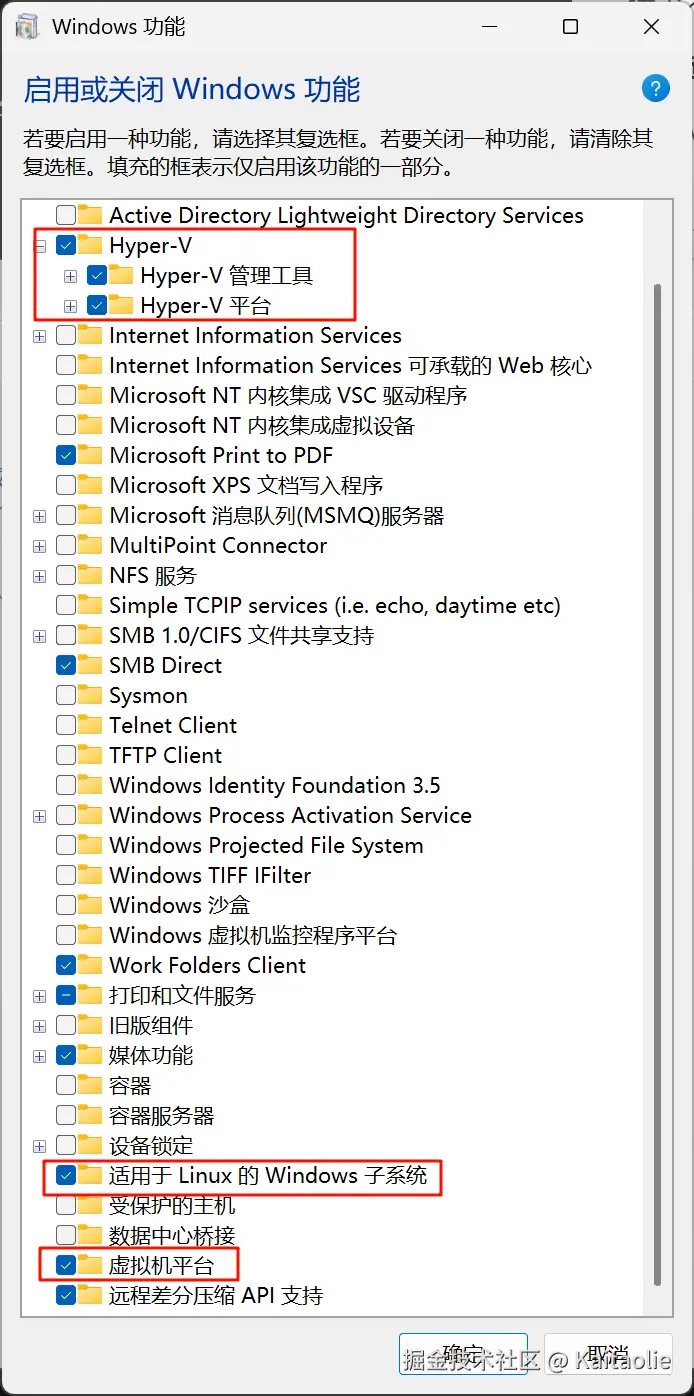The image size is (694, 1396).
Task: Click the MultiPoint Connector folder icon
Action: [91, 544]
